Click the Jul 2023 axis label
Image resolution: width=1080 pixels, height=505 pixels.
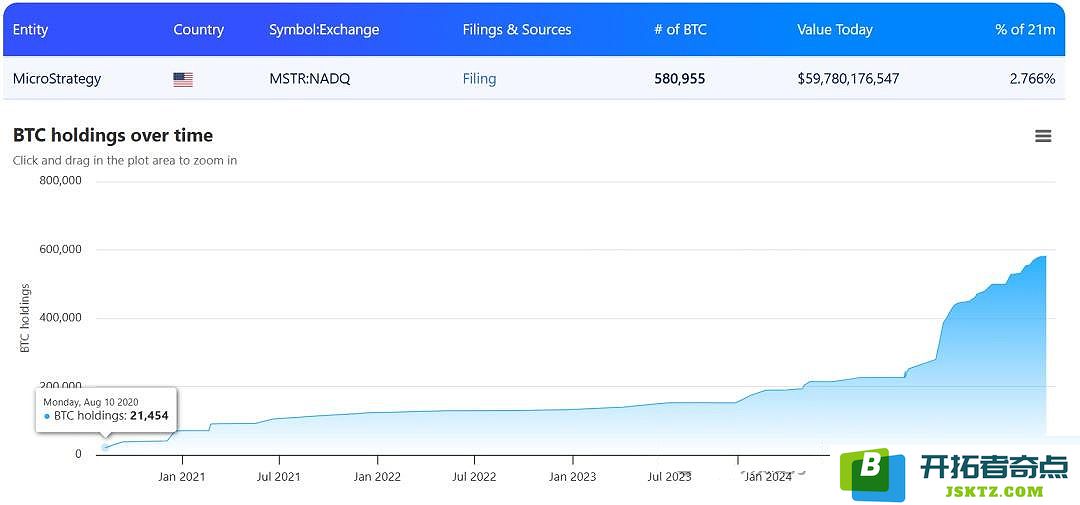[x=669, y=477]
